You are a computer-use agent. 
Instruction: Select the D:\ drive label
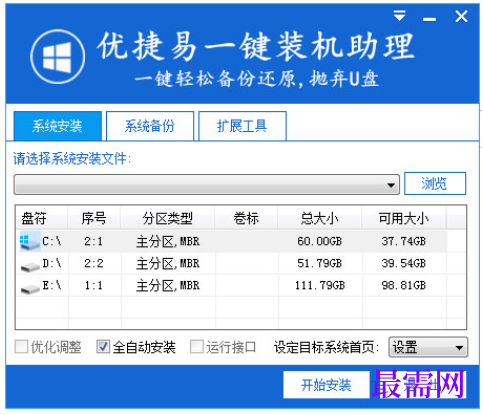tap(52, 263)
